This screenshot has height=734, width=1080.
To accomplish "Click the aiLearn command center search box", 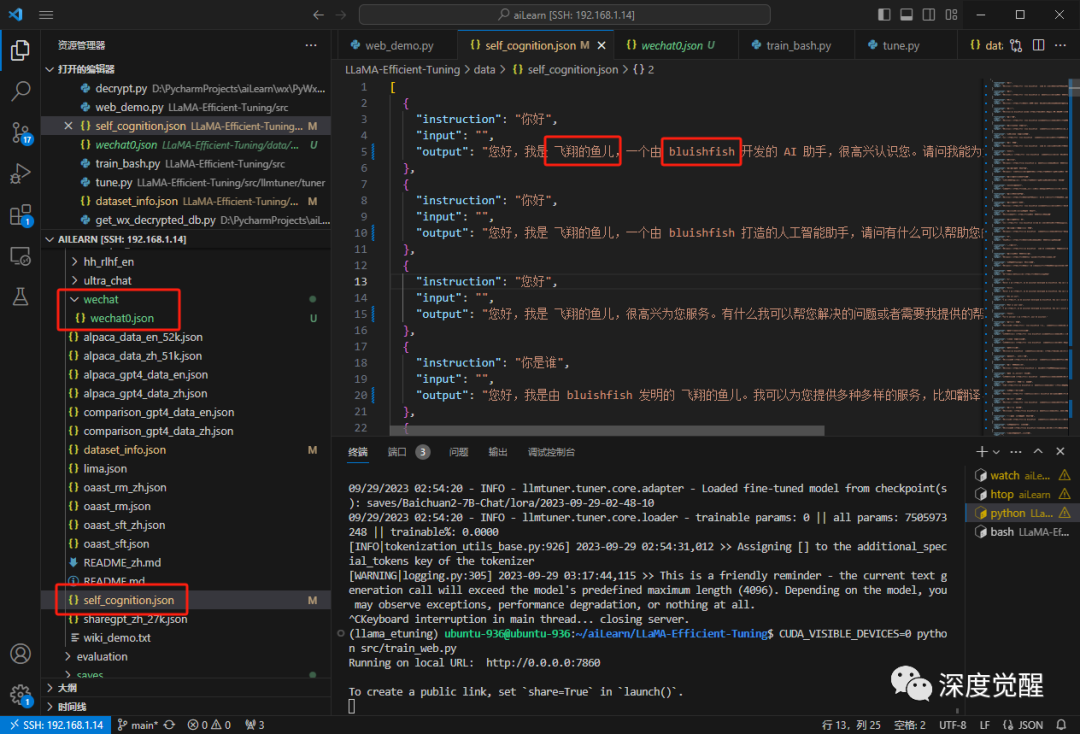I will [x=564, y=14].
